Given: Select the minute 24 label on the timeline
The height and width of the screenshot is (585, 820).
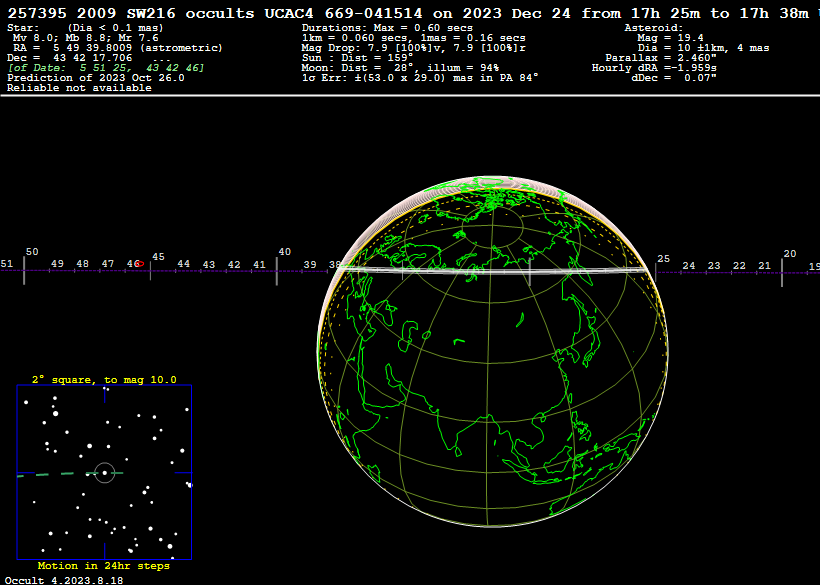Looking at the screenshot, I should [689, 266].
